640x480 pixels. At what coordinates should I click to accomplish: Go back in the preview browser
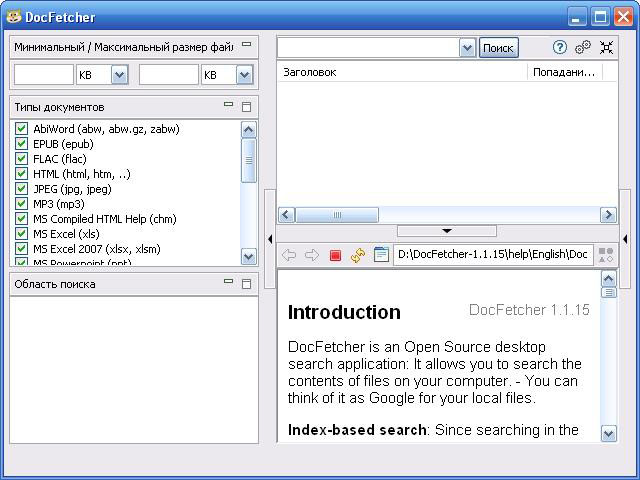pos(289,255)
